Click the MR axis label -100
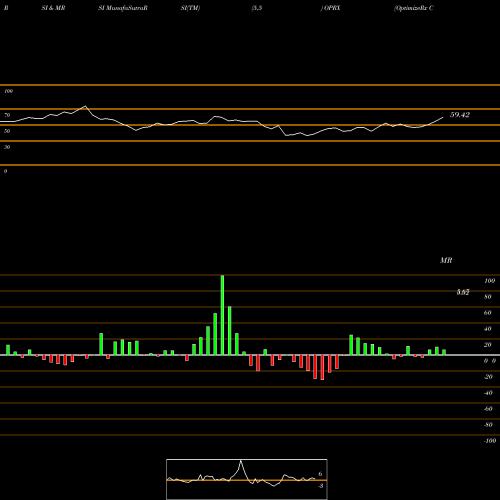 click(x=490, y=441)
